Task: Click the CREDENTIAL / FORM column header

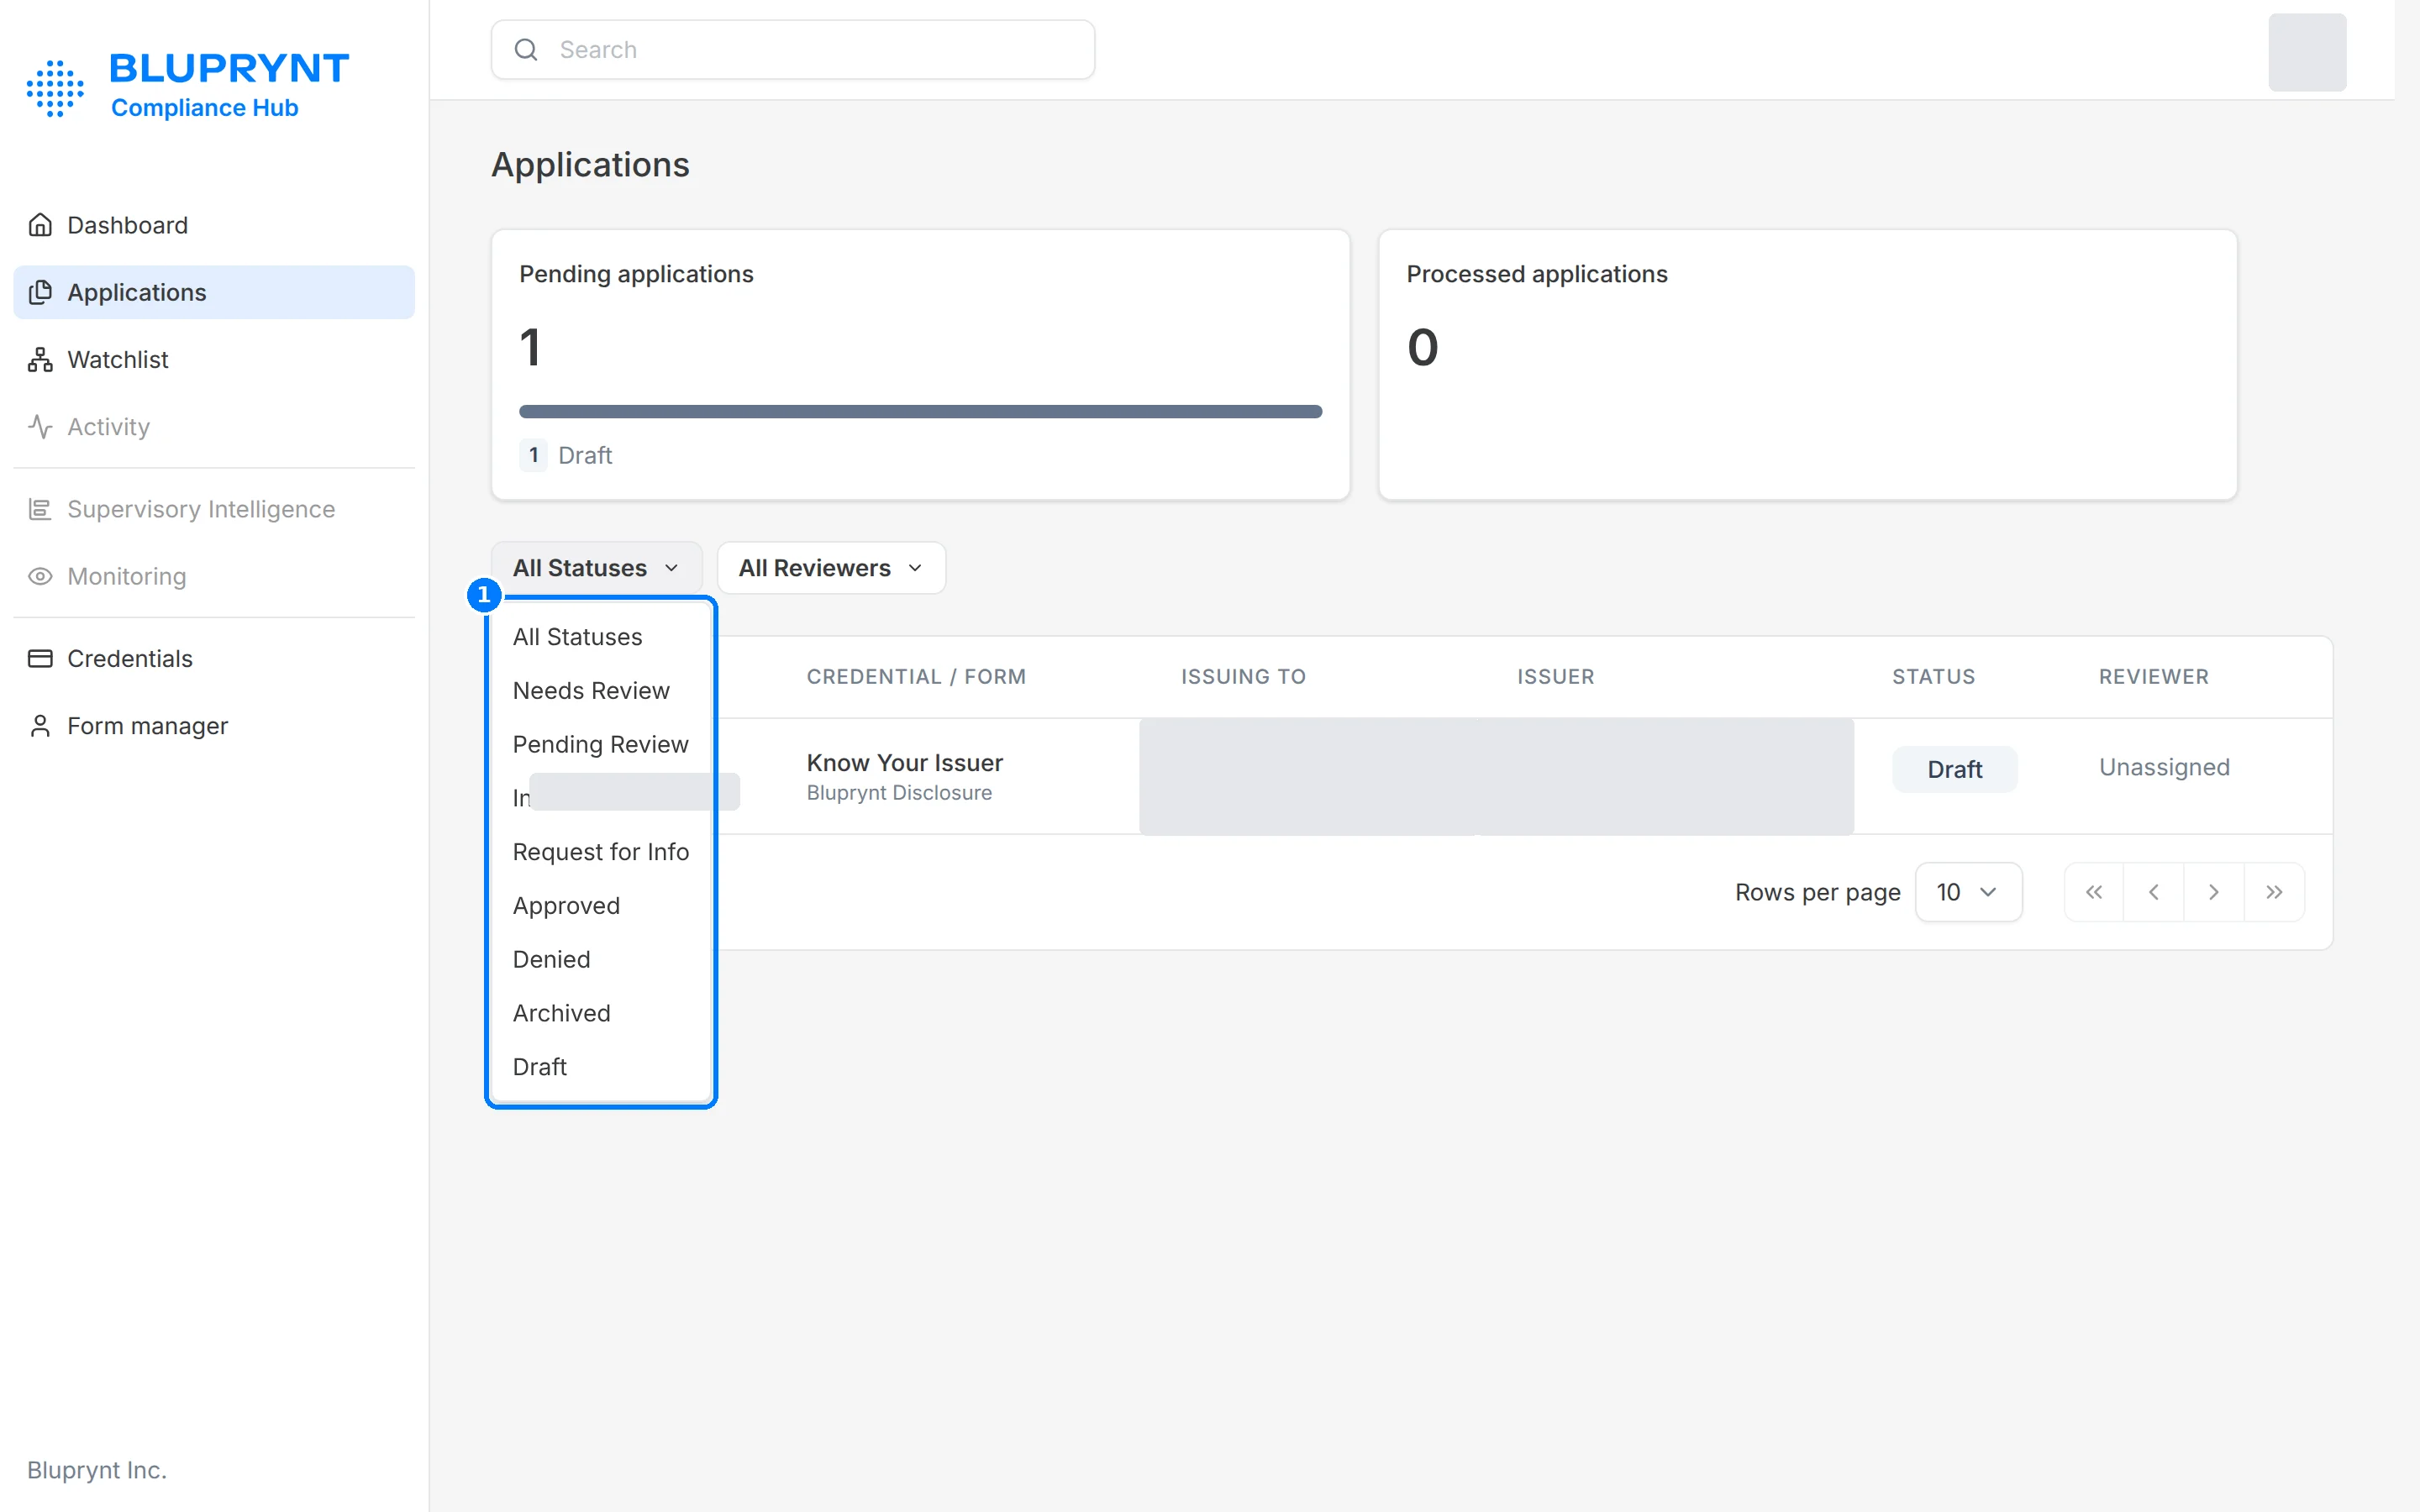Action: pos(916,677)
